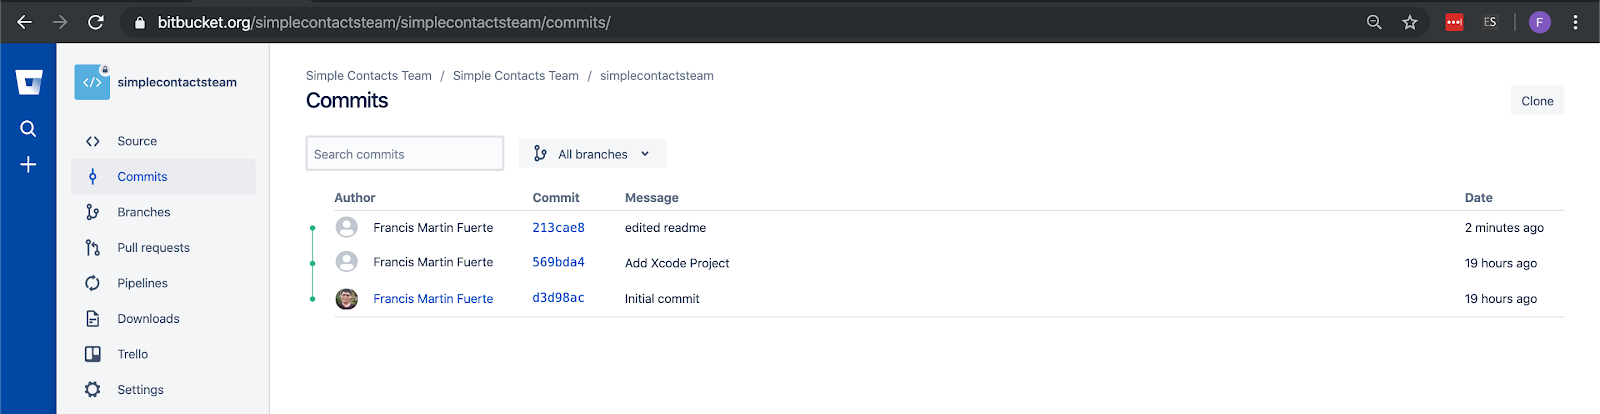Screen dimensions: 1600x414
Task: Click the plus create icon in sidebar
Action: pos(28,165)
